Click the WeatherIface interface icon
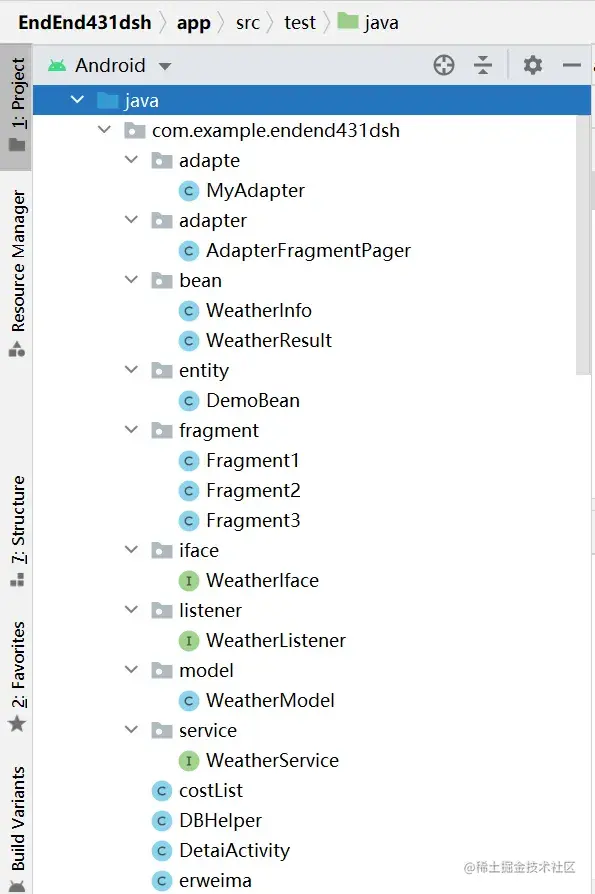Screen dimensions: 595x894 point(189,581)
